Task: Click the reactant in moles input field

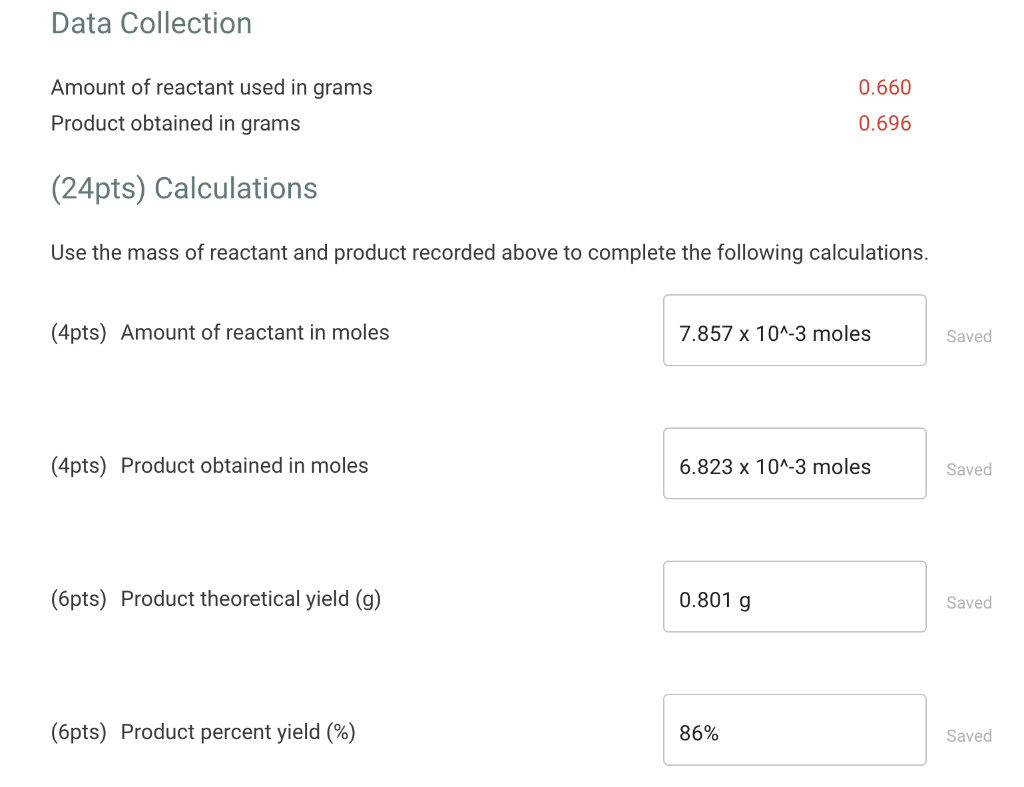Action: coord(794,330)
